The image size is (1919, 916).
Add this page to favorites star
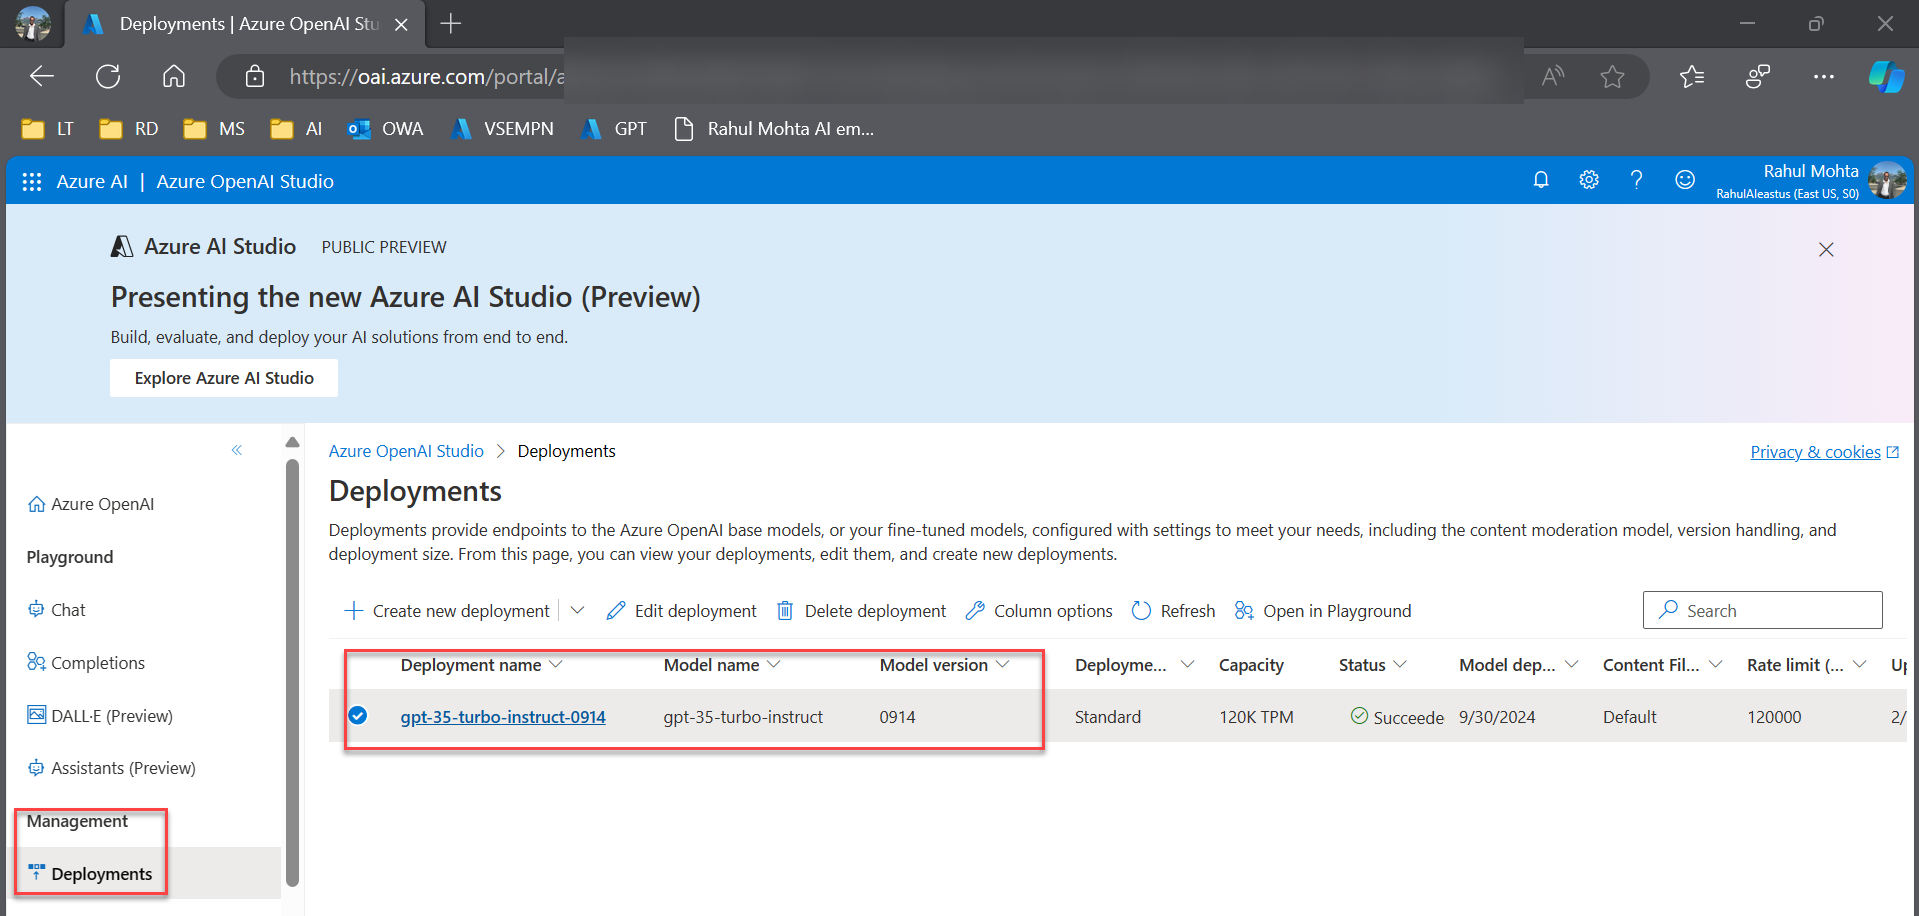[1612, 77]
